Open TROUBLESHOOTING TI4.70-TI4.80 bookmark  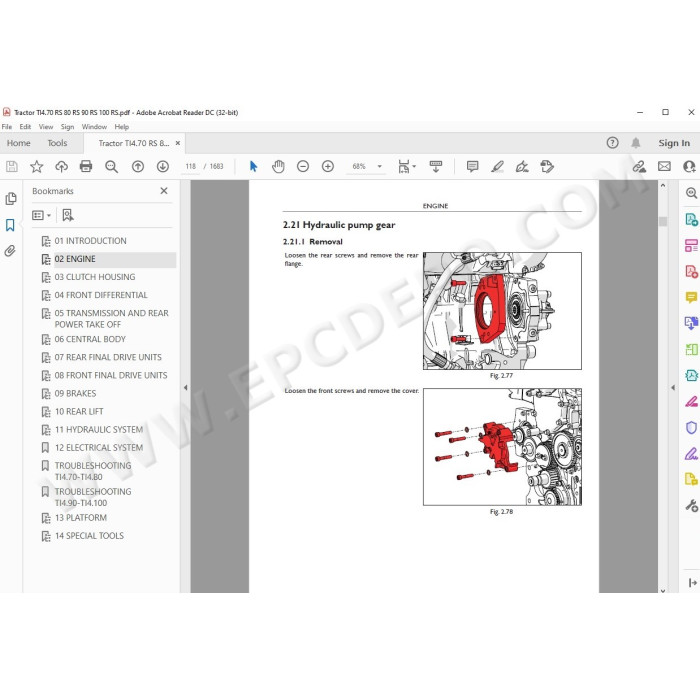pyautogui.click(x=93, y=471)
